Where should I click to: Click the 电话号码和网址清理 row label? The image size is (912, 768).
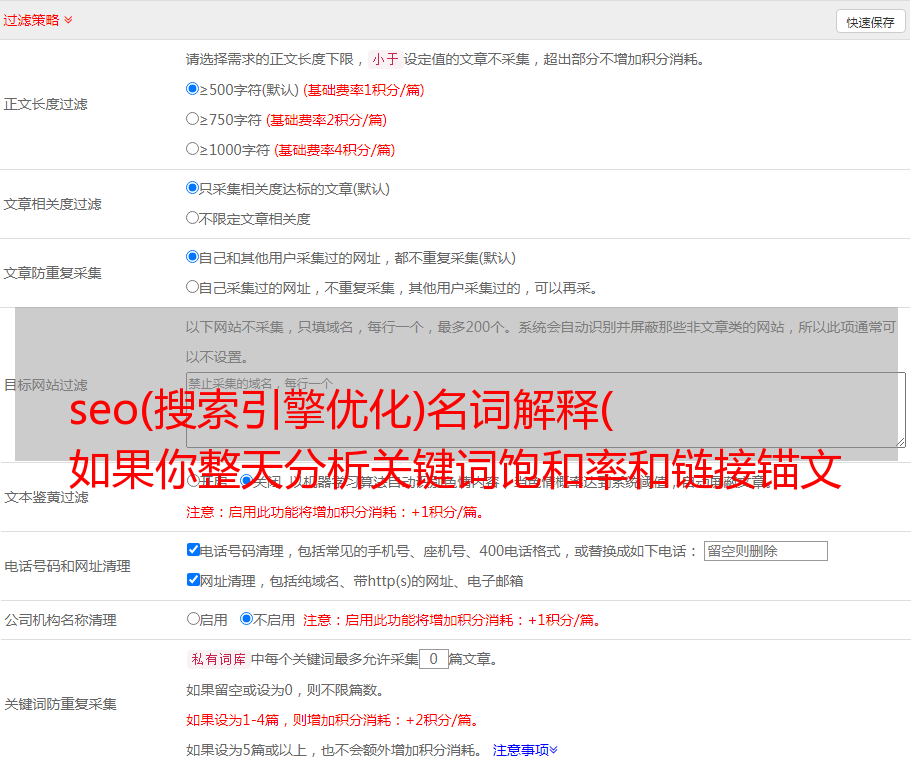[x=67, y=566]
